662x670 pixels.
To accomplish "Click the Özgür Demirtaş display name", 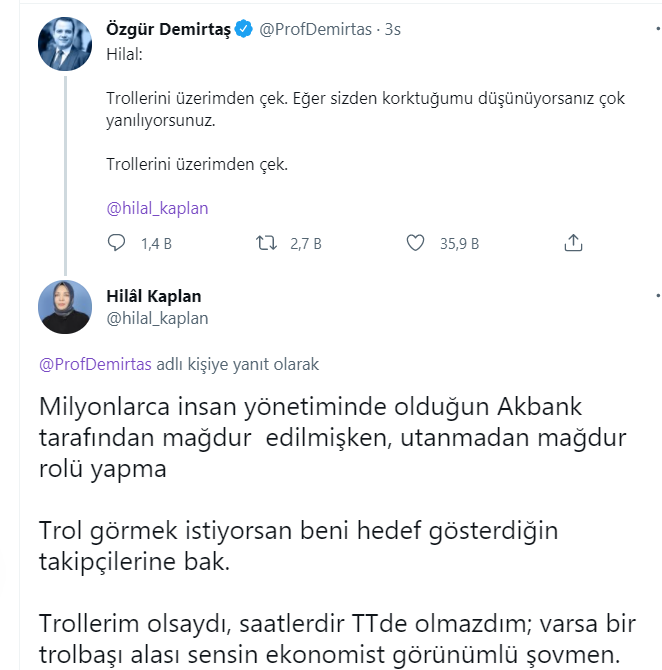I will pyautogui.click(x=168, y=30).
